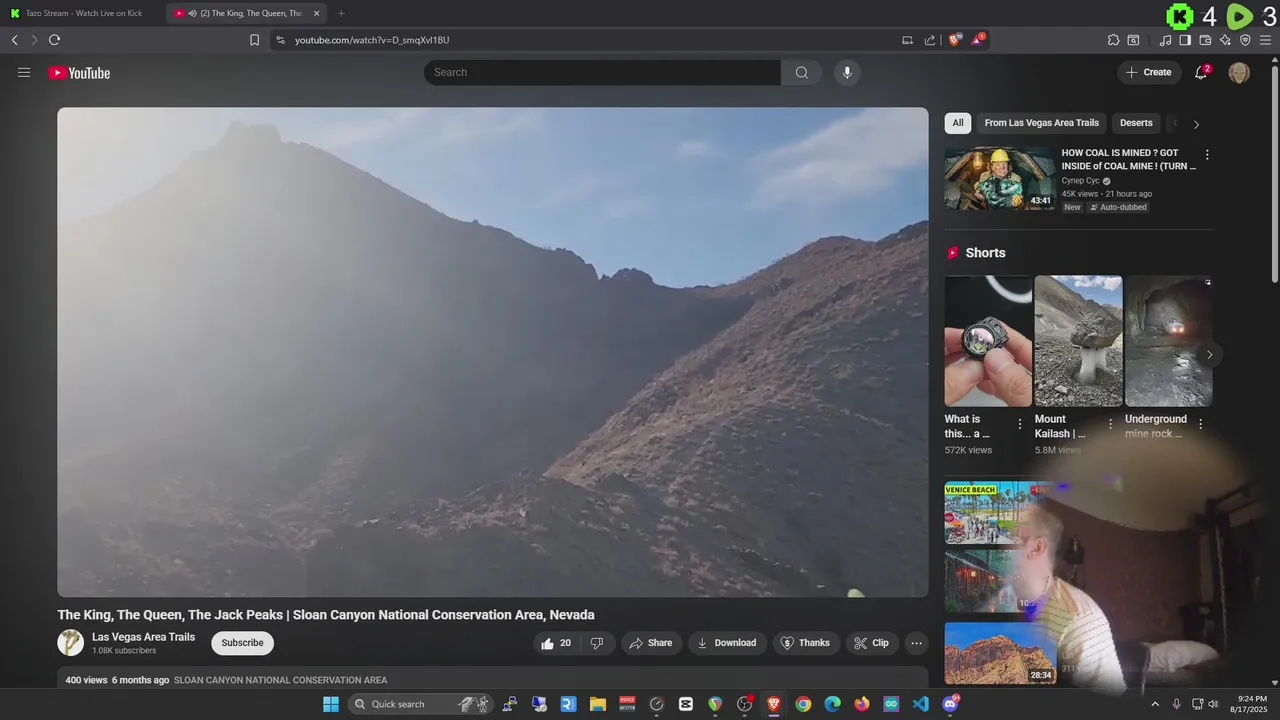
Task: Show next topic chips with arrow
Action: click(x=1196, y=124)
